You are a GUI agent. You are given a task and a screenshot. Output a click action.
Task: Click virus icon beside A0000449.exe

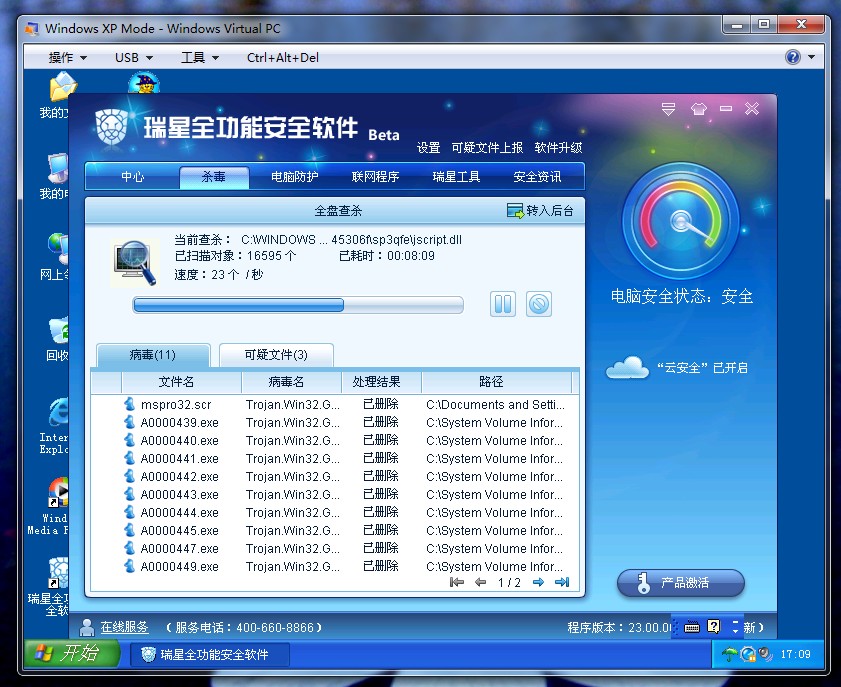coord(129,566)
